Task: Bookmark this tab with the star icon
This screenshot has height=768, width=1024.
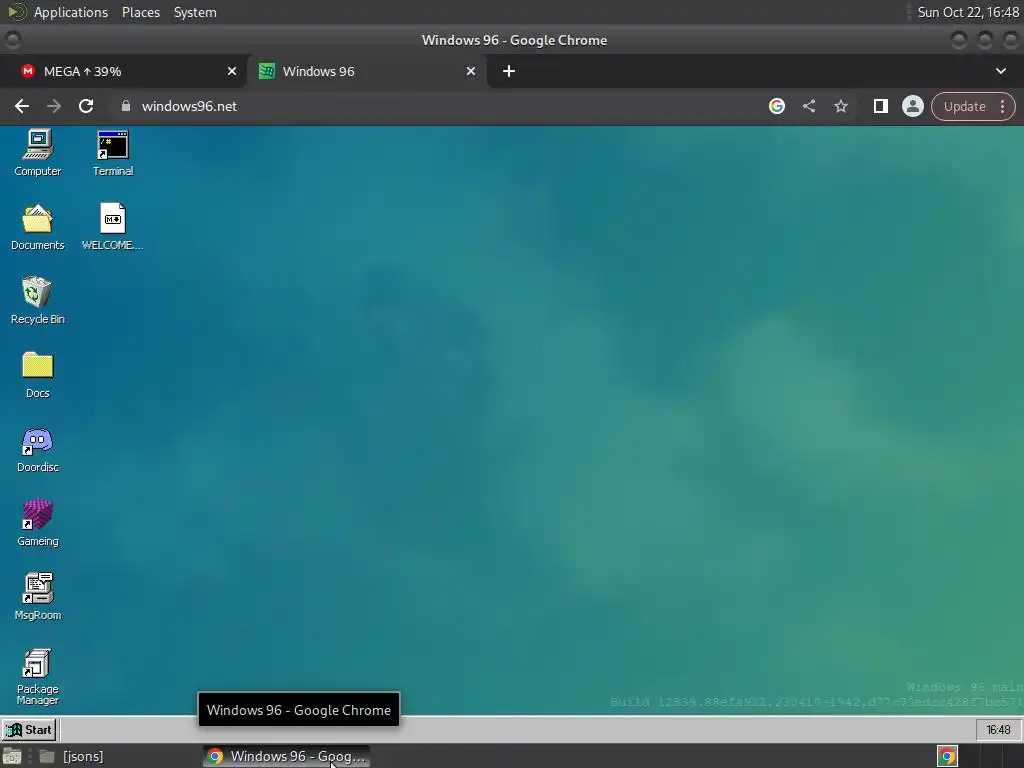Action: tap(840, 106)
